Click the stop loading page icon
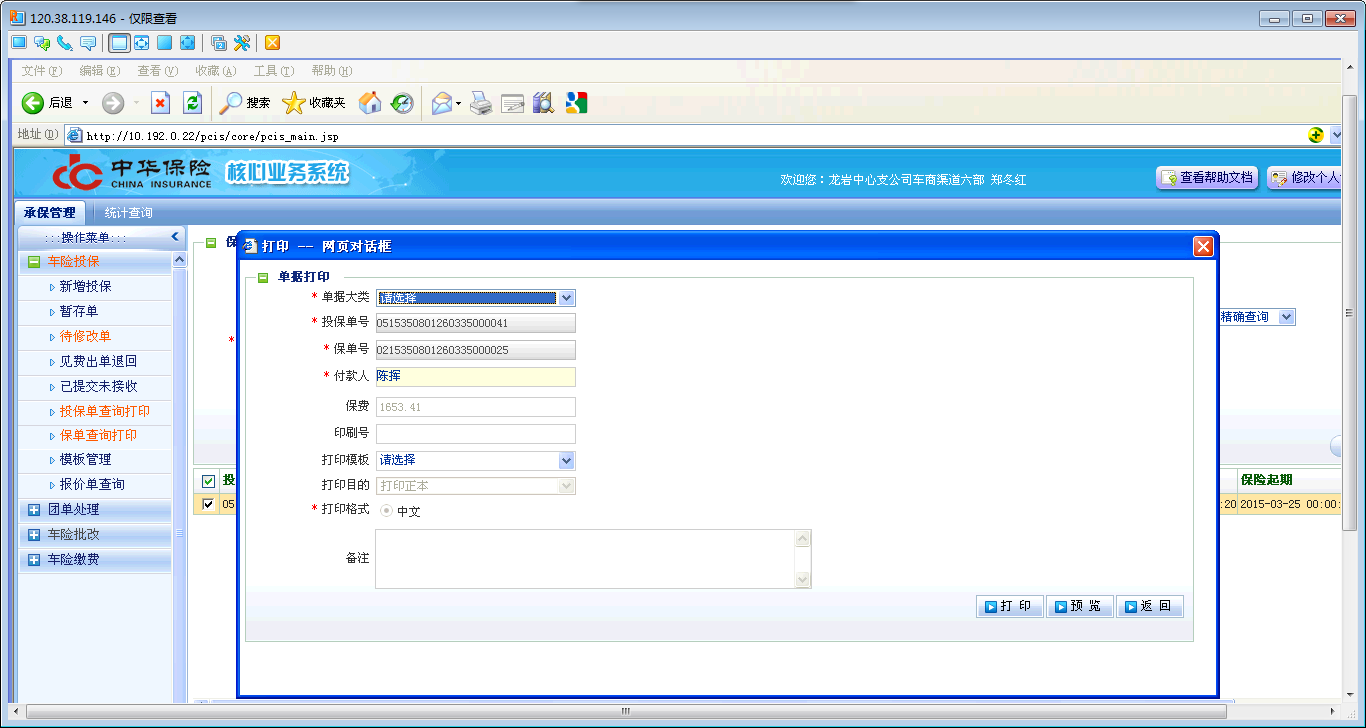Image resolution: width=1366 pixels, height=728 pixels. pyautogui.click(x=160, y=103)
